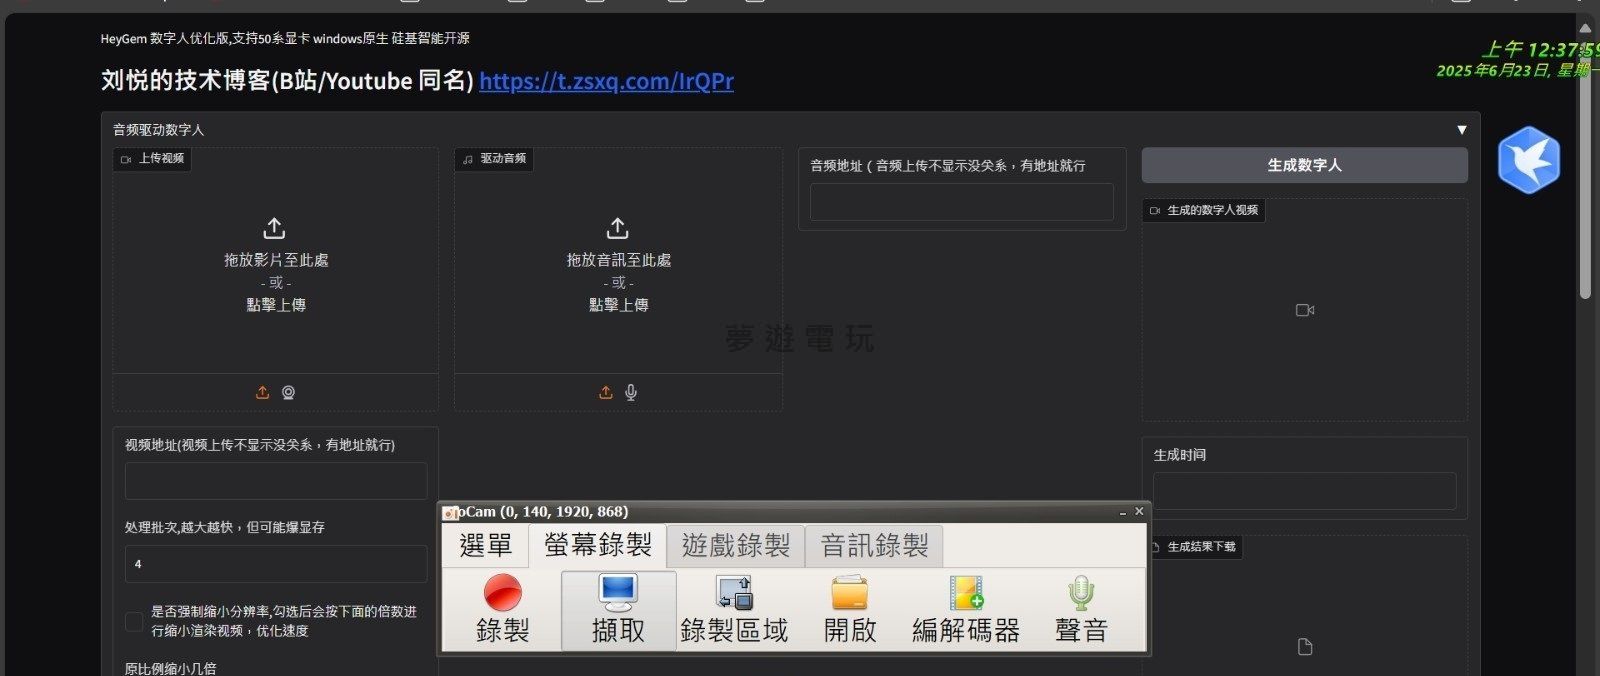Click the 點擊上傳 text in video panel
Viewport: 1600px width, 676px height.
pos(276,305)
